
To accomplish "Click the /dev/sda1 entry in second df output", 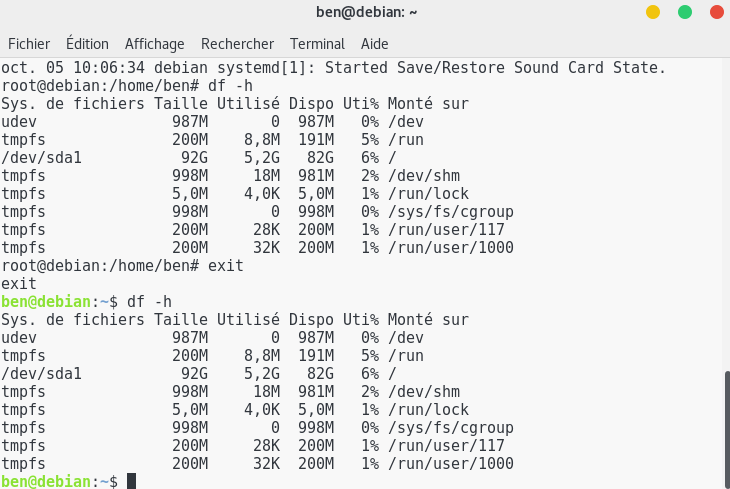I will click(x=41, y=374).
